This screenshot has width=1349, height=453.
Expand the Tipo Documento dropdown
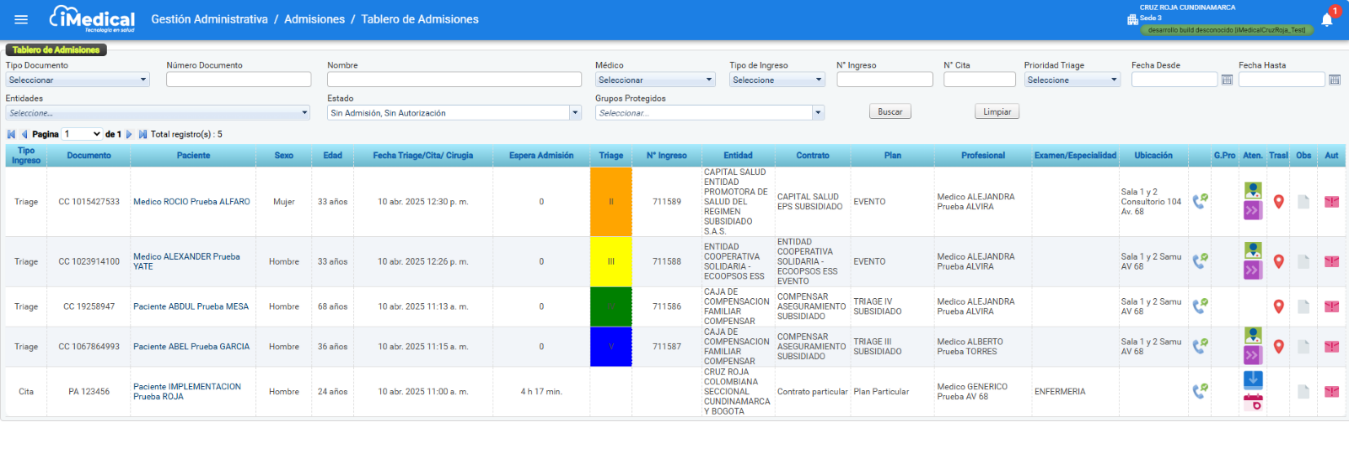coord(78,80)
